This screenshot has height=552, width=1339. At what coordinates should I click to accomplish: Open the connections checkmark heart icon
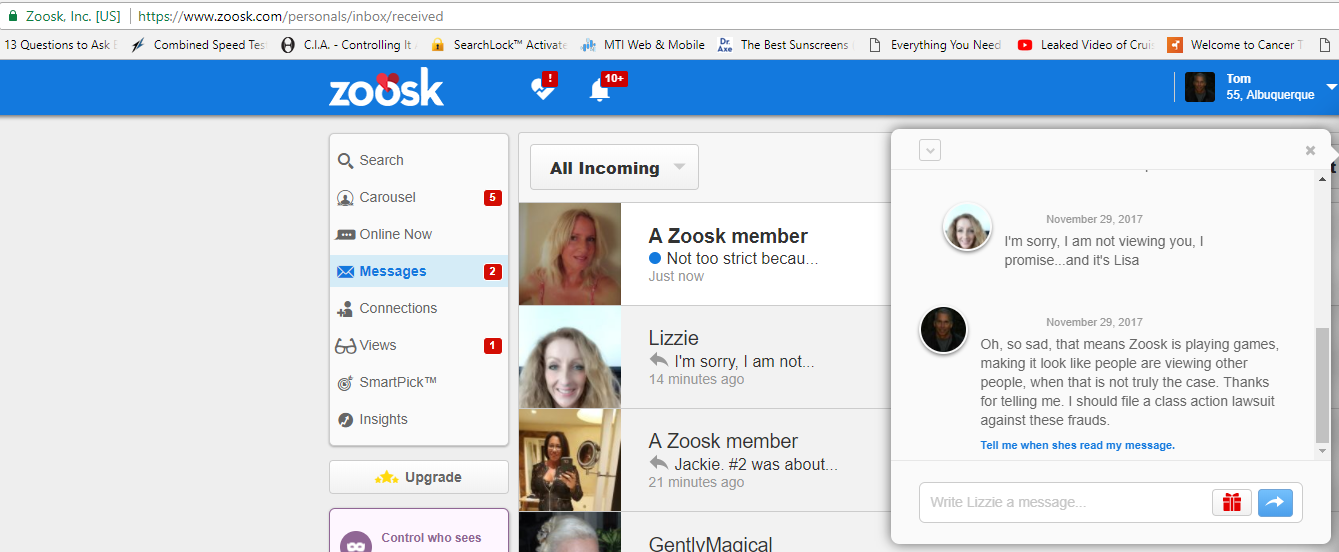click(x=543, y=88)
